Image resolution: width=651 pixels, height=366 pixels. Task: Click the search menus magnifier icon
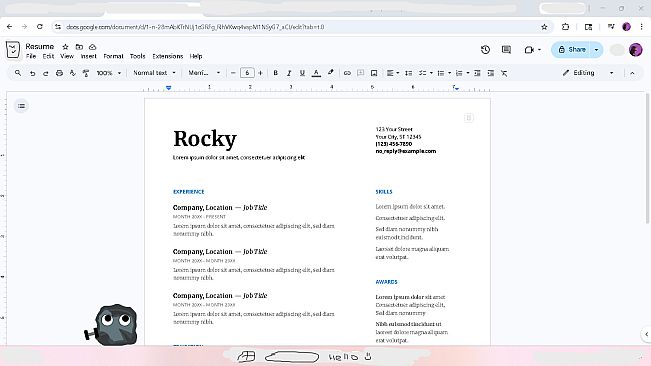[18, 73]
